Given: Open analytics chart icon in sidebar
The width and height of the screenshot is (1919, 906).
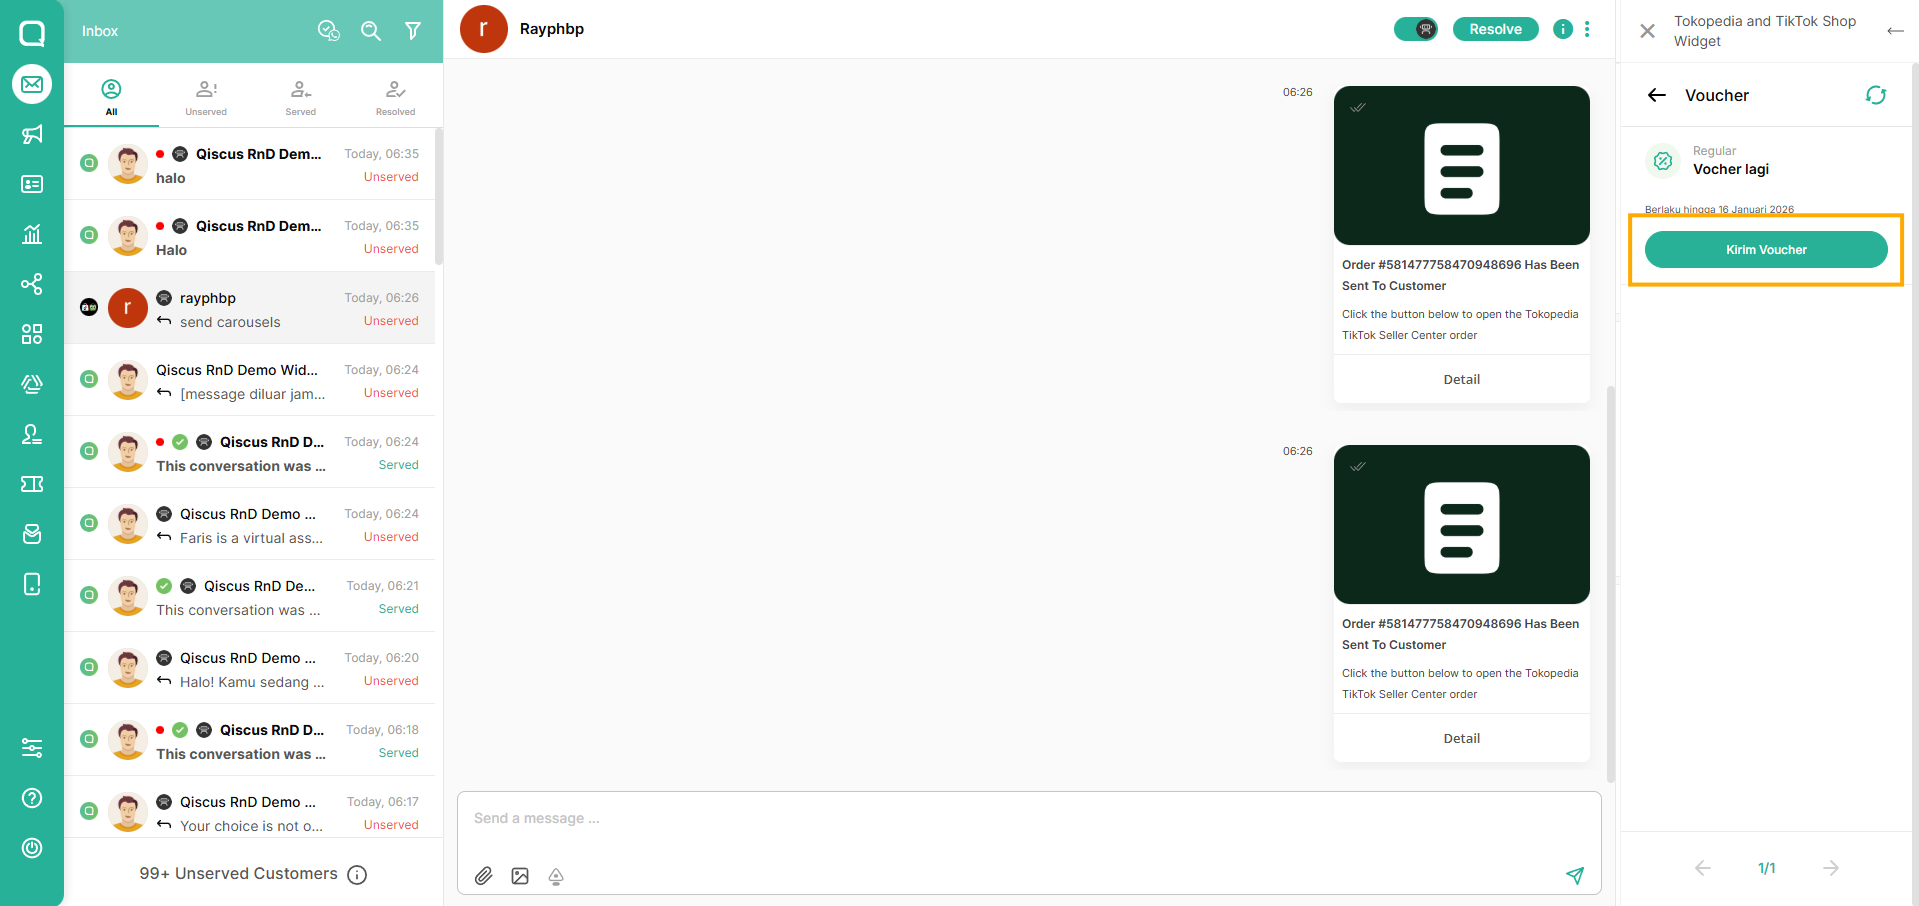Looking at the screenshot, I should click(x=32, y=234).
